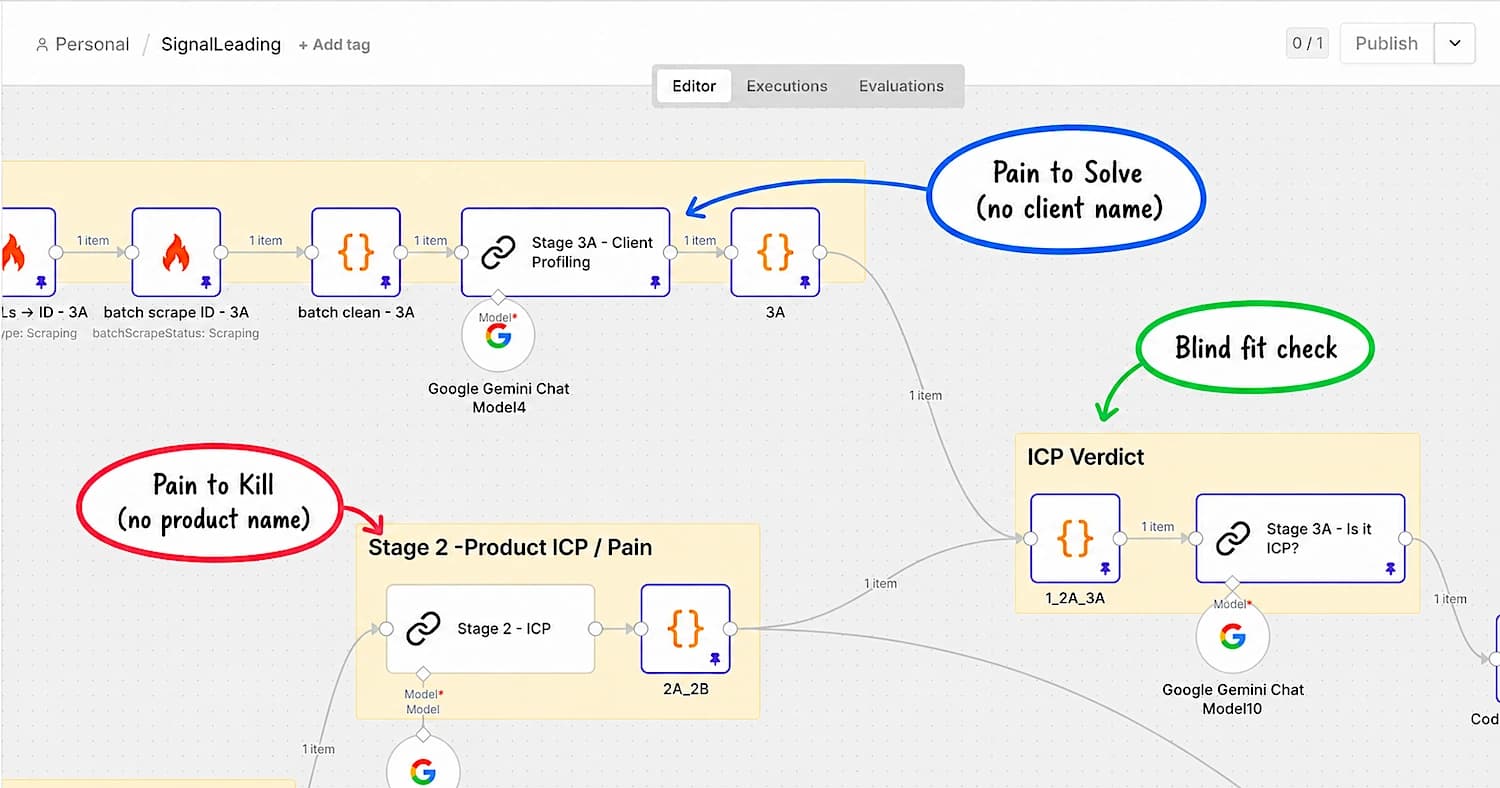Click Model connector under Stage 3A - Is it ICP?
Screen dimensions: 1500x788
coord(1233,583)
